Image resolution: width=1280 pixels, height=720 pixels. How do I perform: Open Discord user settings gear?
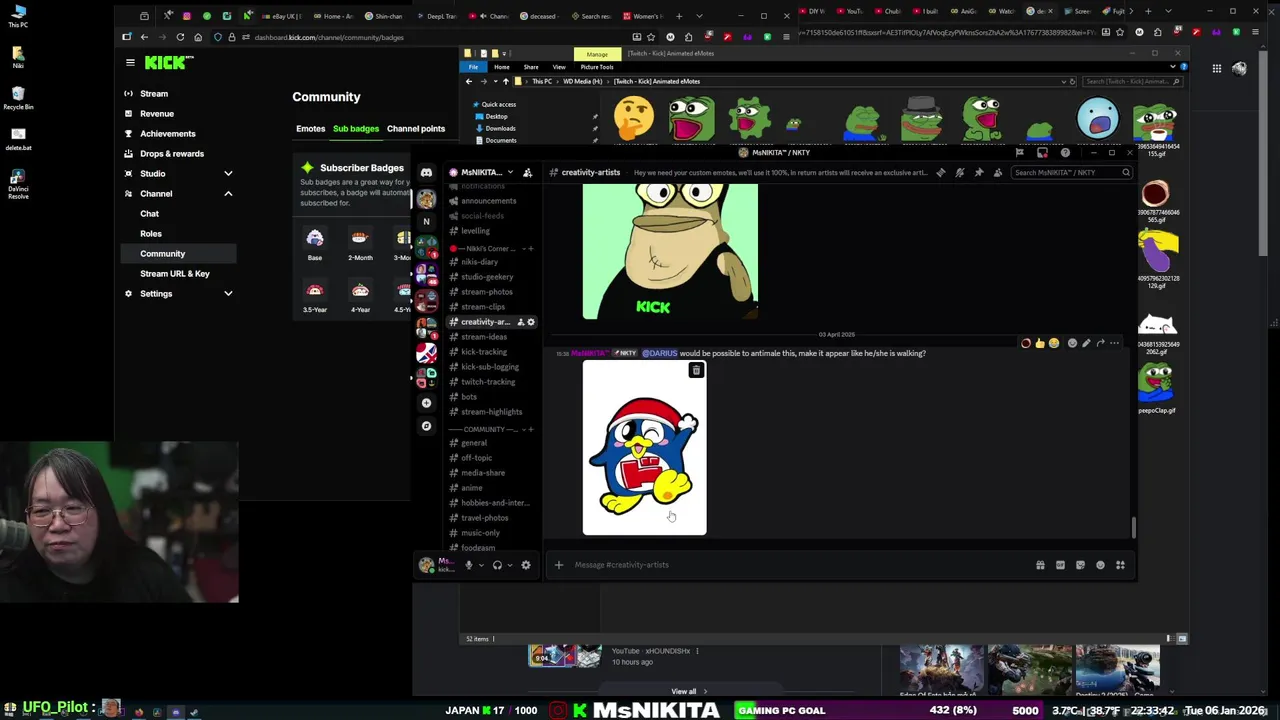point(526,565)
